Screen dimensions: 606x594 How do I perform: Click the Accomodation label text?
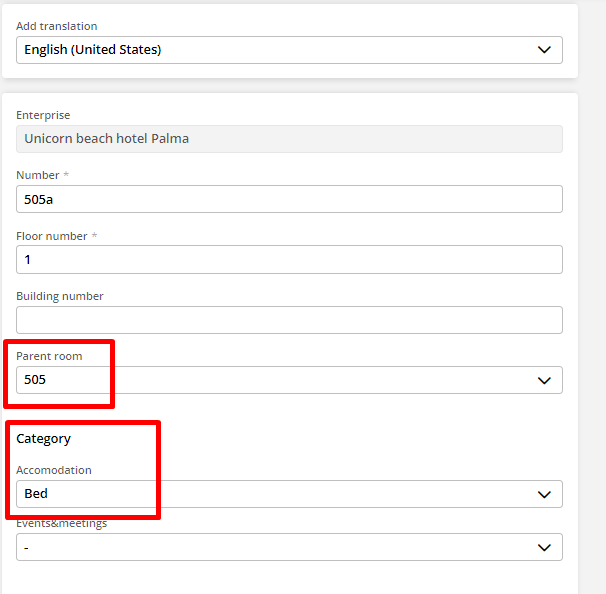pyautogui.click(x=54, y=470)
